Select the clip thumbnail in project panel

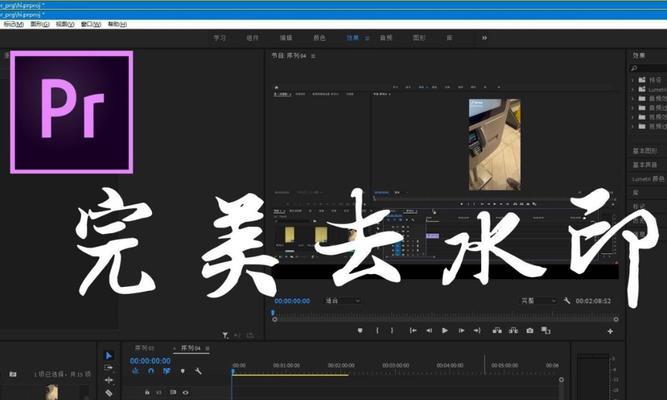click(x=52, y=392)
